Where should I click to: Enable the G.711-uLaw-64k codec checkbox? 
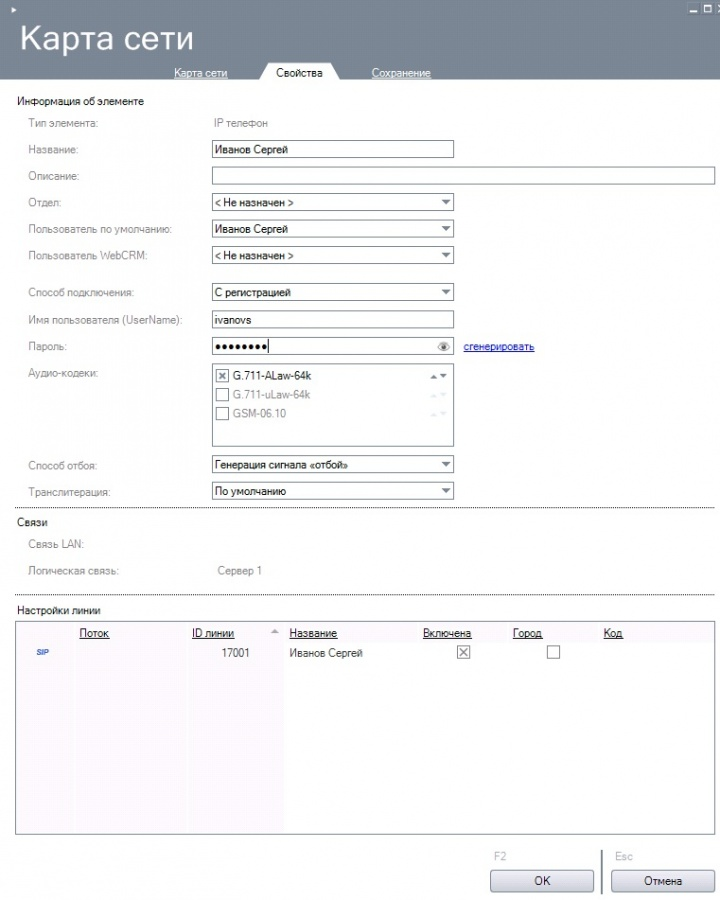222,395
